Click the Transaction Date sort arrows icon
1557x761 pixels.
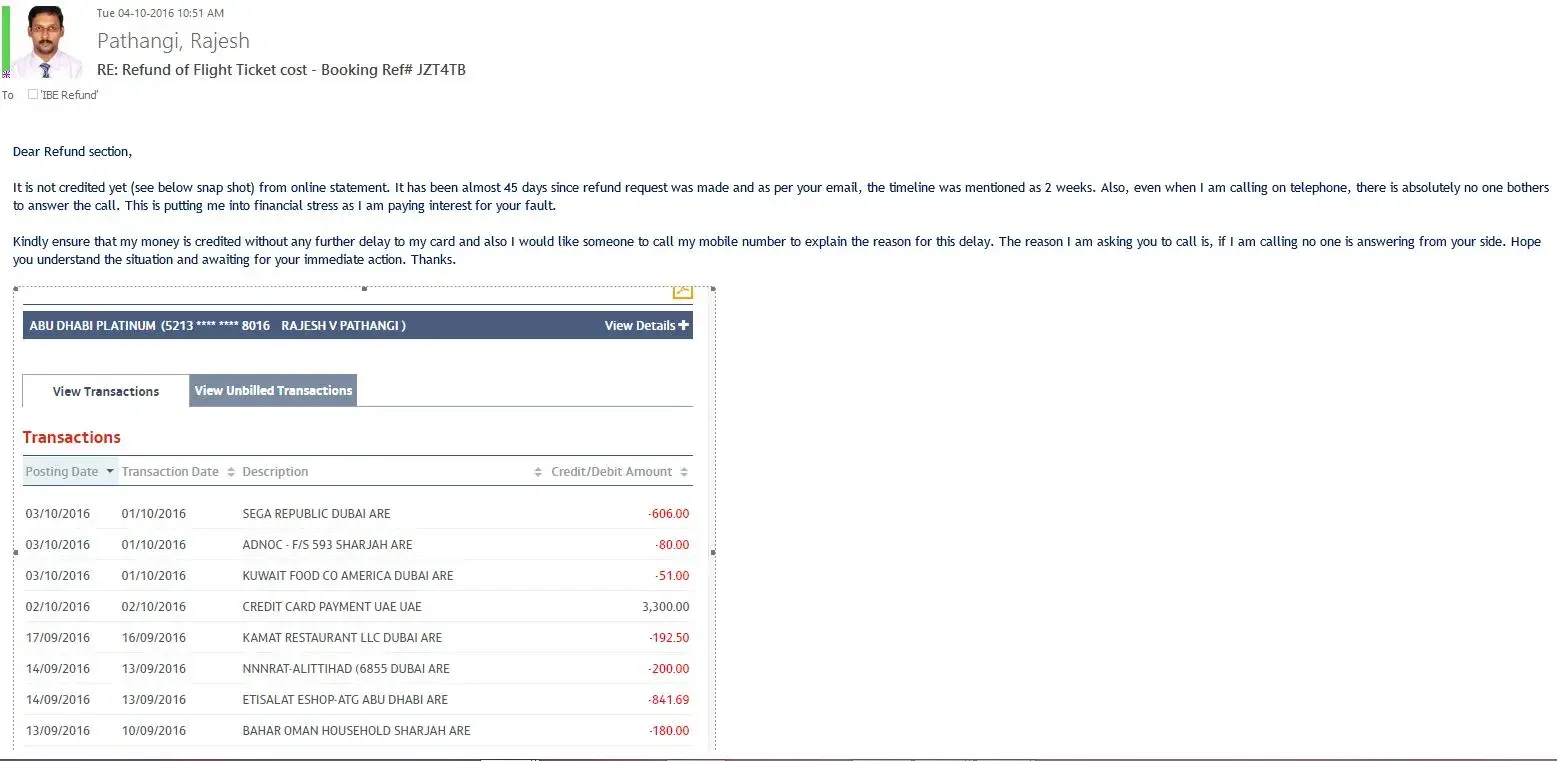231,472
